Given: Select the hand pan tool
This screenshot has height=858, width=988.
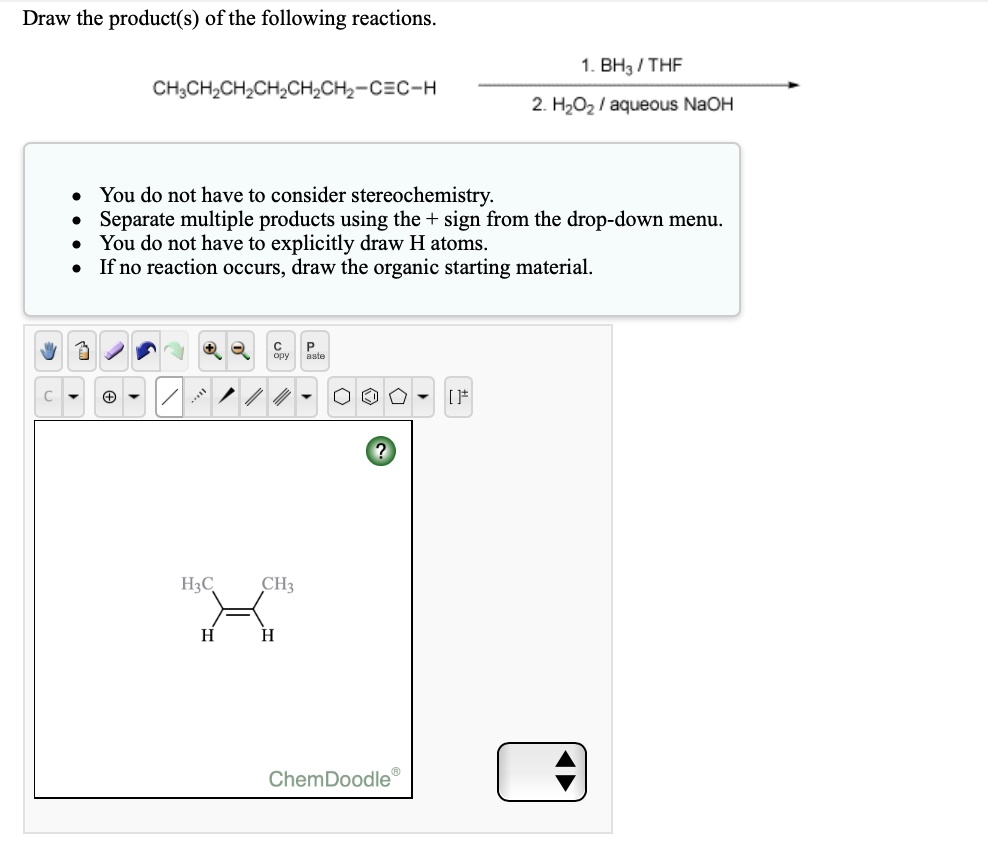Looking at the screenshot, I should pyautogui.click(x=47, y=351).
